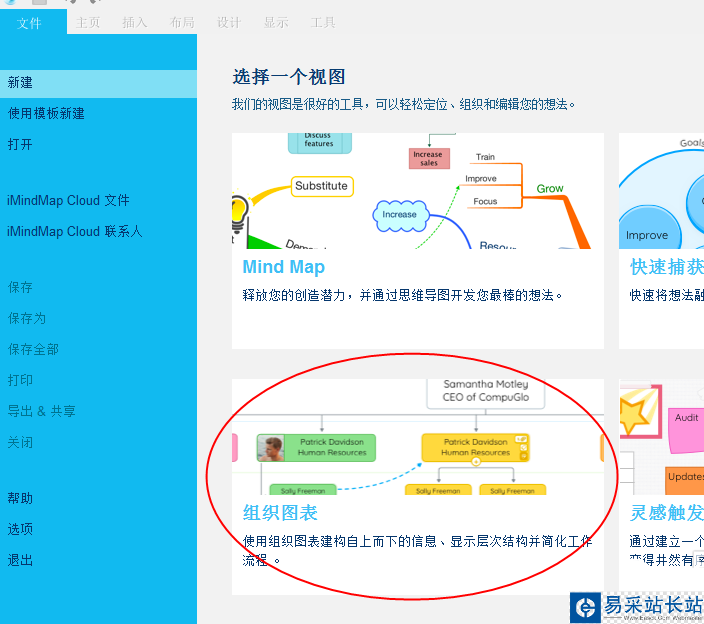The width and height of the screenshot is (704, 624).
Task: Select the Mind Map preview thumbnail
Action: [418, 191]
